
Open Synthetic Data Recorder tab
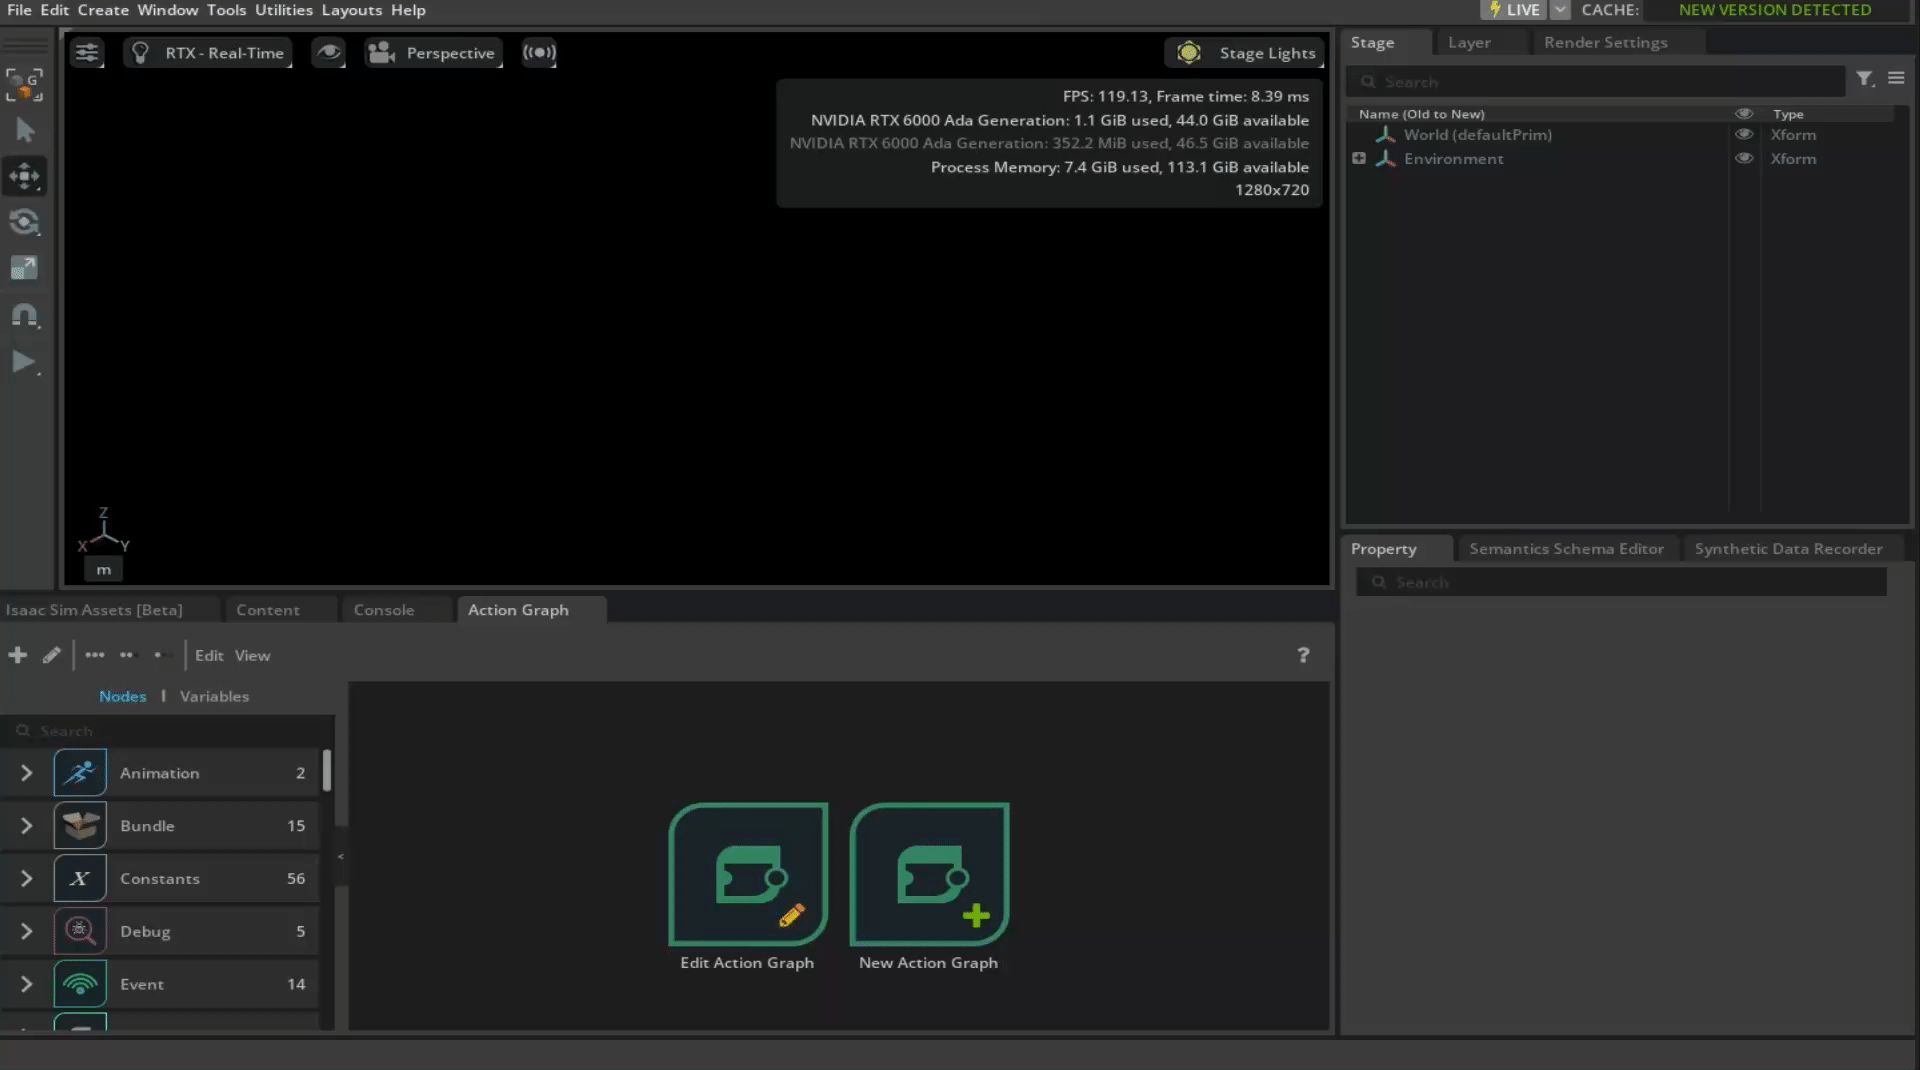click(x=1788, y=549)
